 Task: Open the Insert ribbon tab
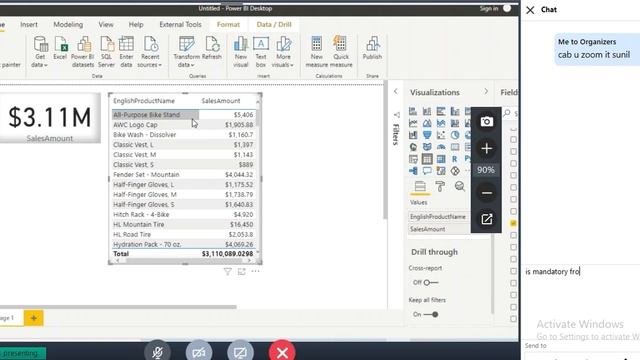29,24
